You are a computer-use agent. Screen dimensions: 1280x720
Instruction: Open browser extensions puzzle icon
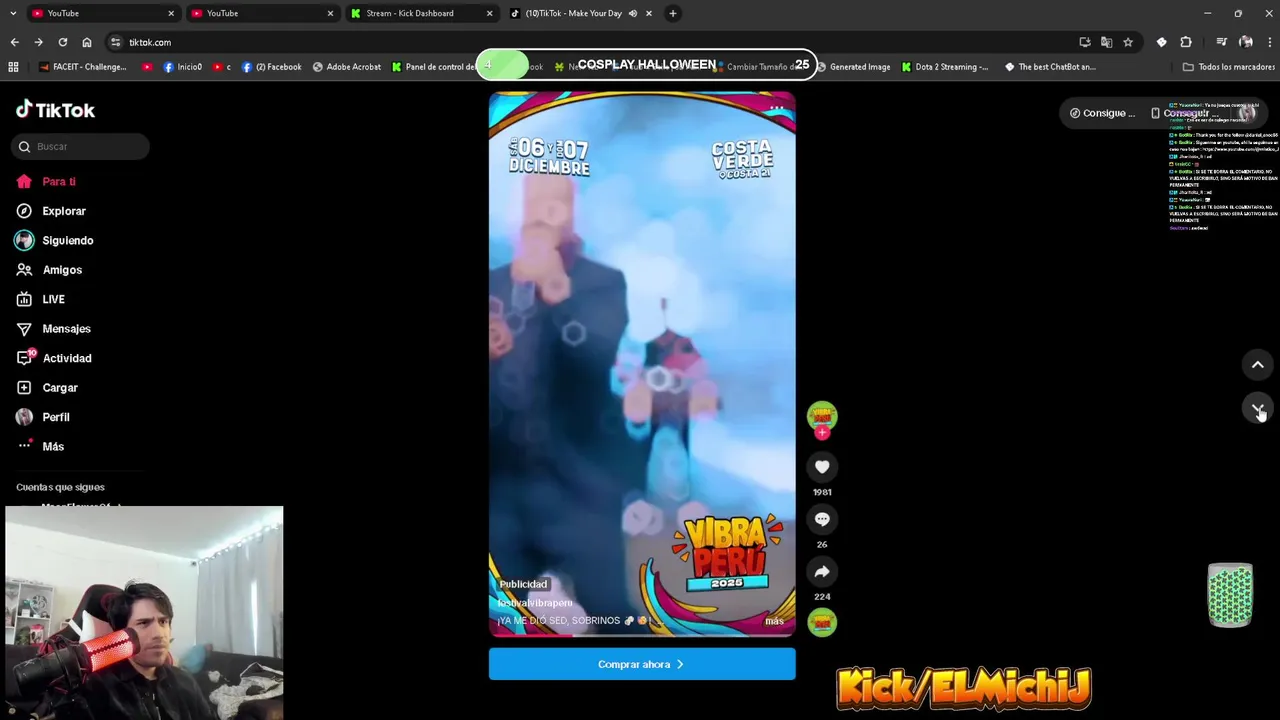[1186, 42]
